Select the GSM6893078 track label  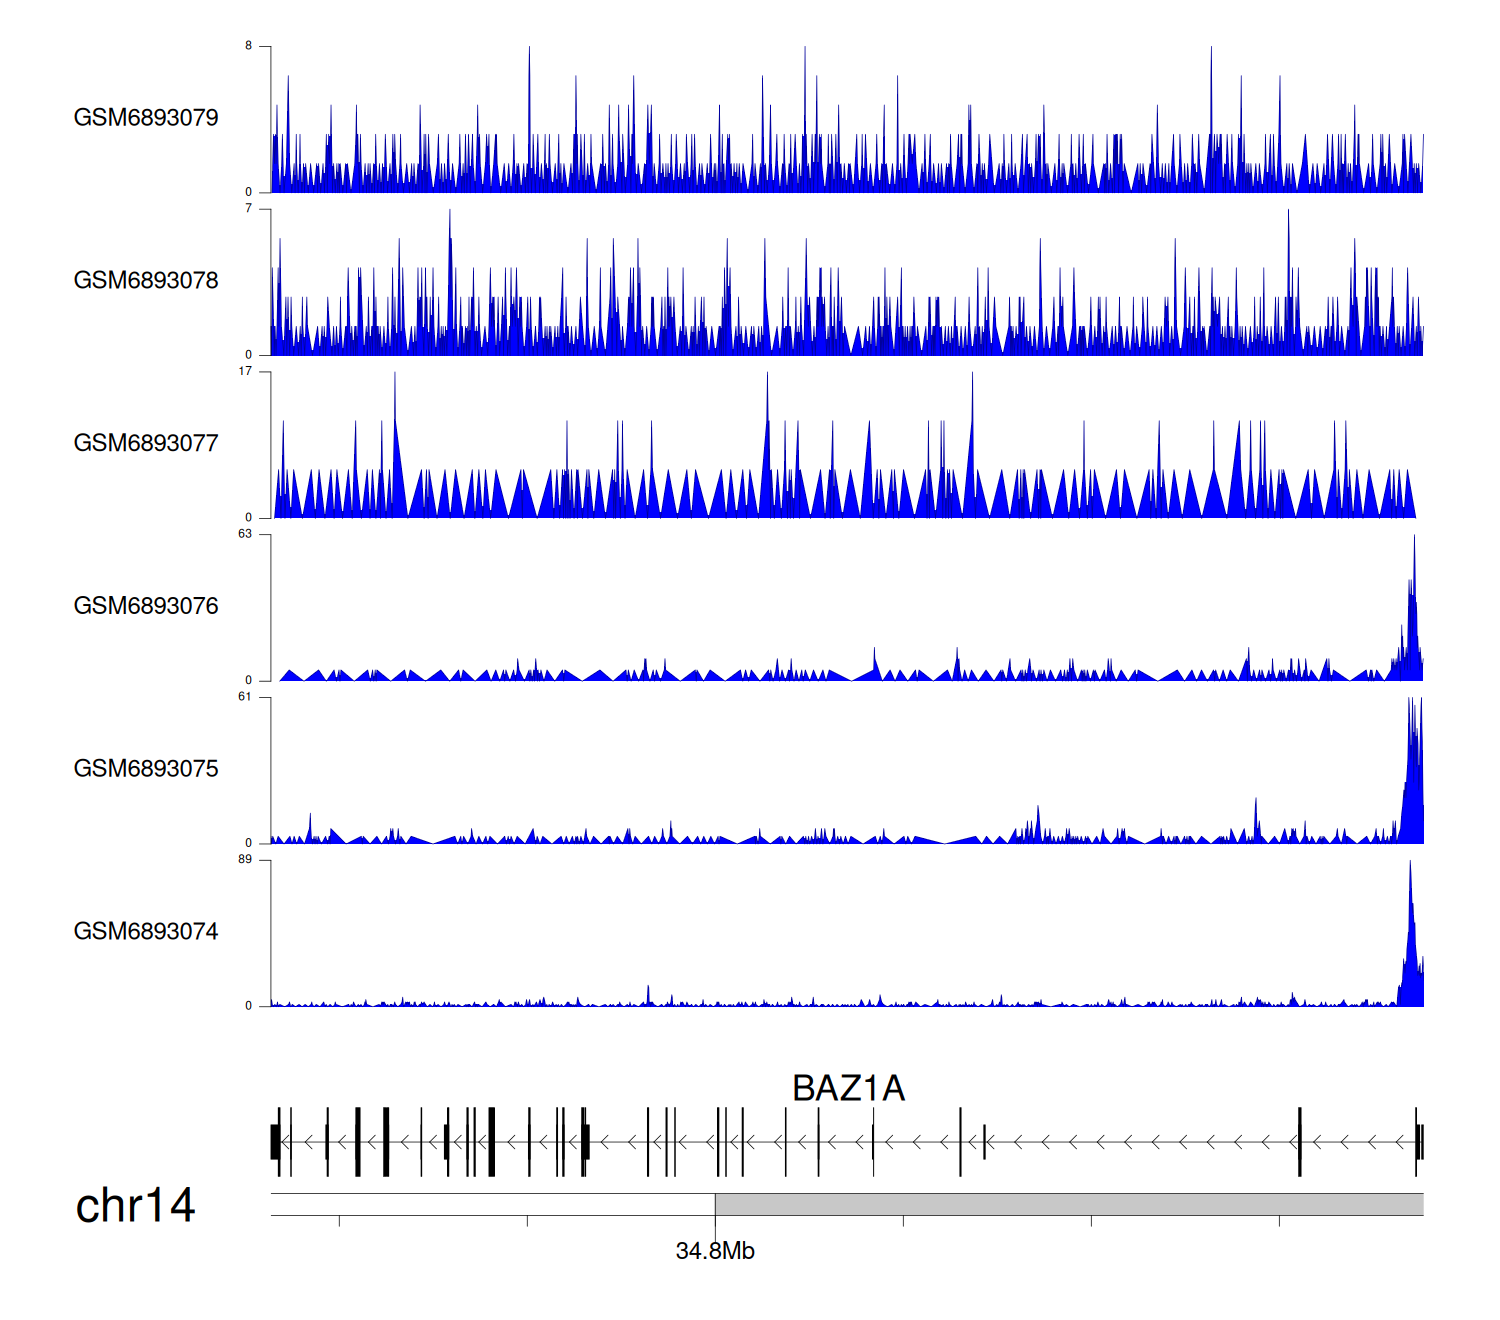[146, 281]
